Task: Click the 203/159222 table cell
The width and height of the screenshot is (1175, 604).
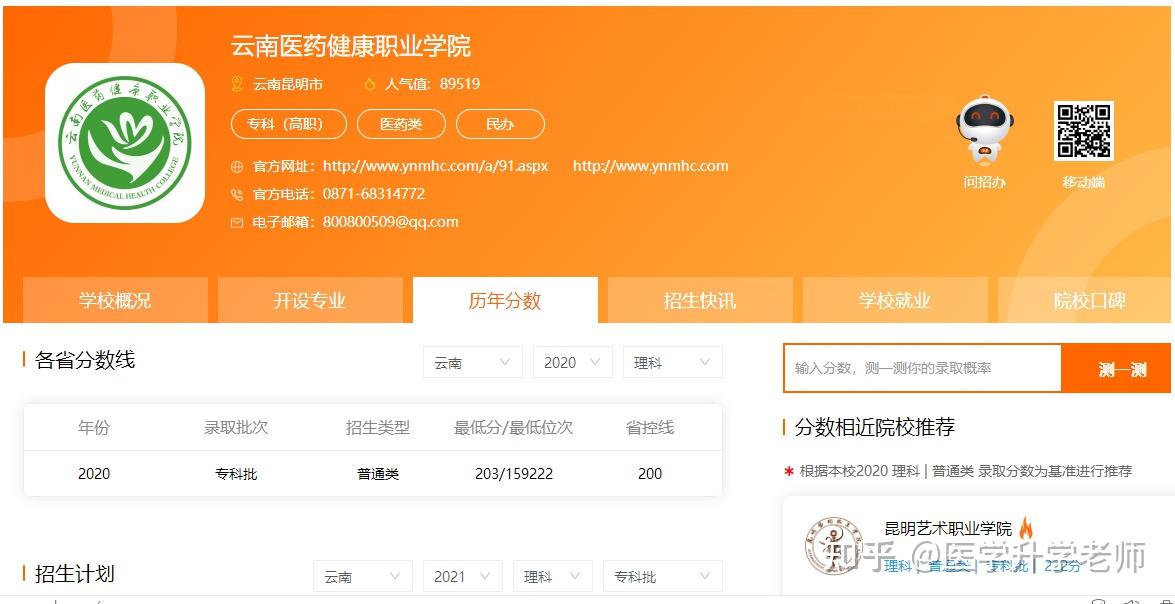Action: [x=514, y=474]
